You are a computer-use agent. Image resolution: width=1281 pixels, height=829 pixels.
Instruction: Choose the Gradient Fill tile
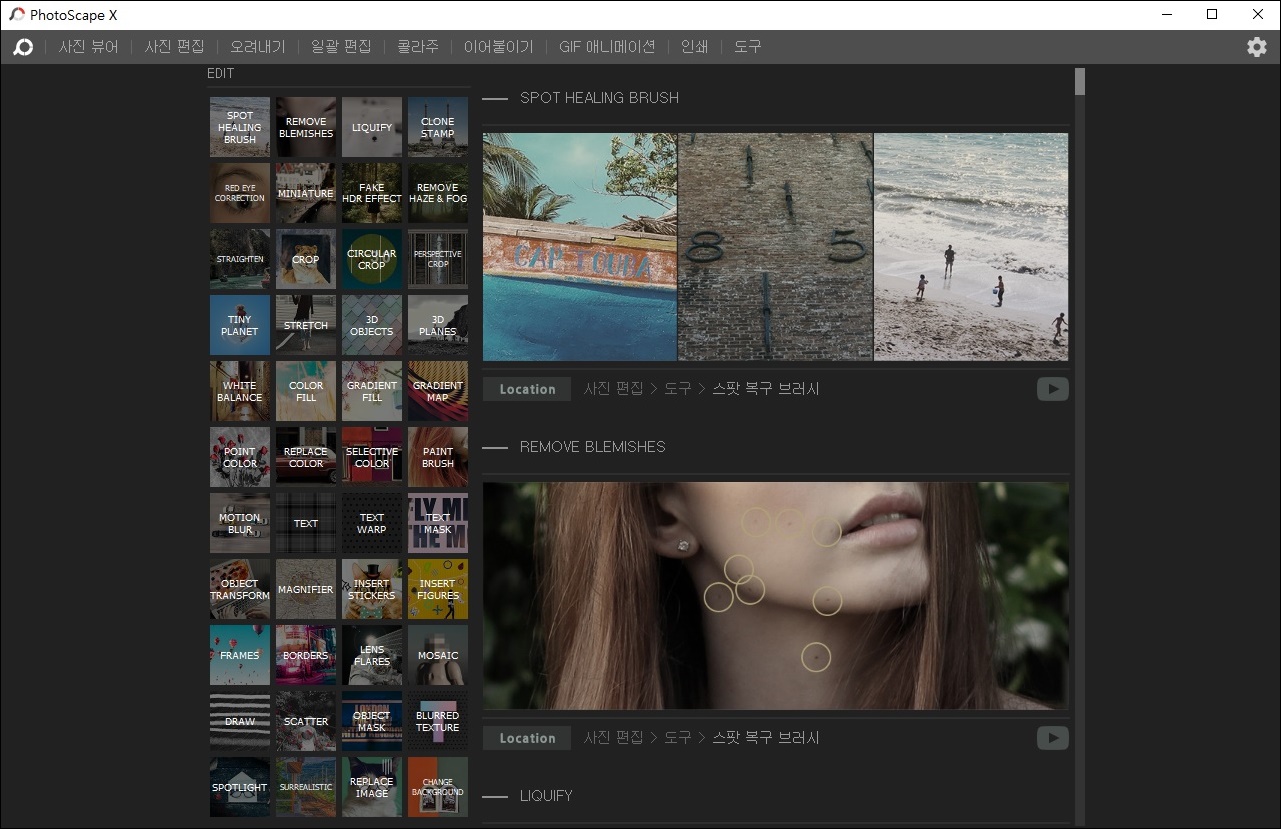[x=372, y=391]
